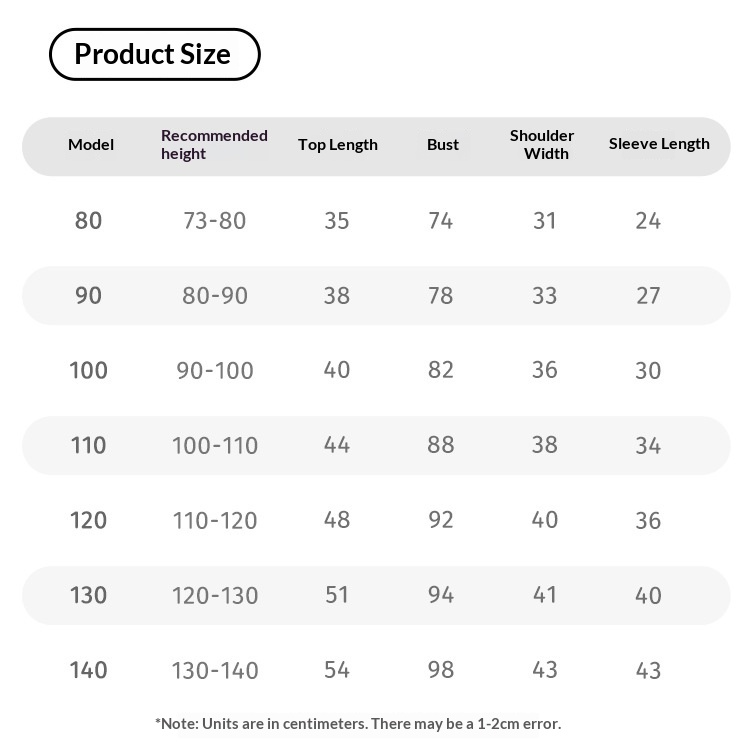The width and height of the screenshot is (750, 751).
Task: Click the bust value 88 cell
Action: coord(441,446)
